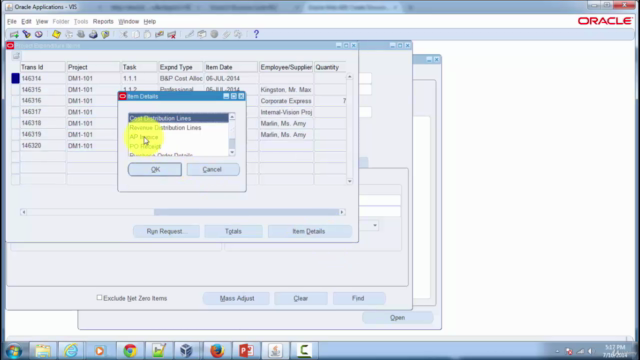
Task: Open the View menu
Action: pos(42,21)
